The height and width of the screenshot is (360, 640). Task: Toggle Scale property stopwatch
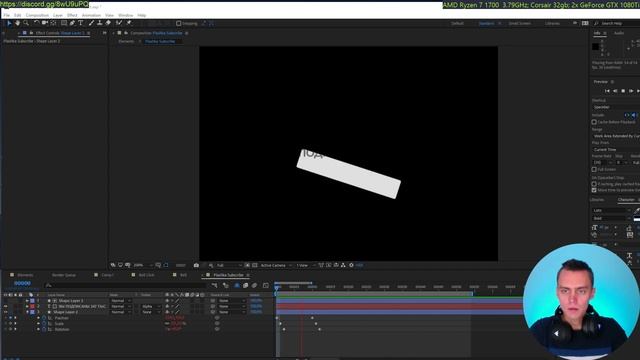click(44, 324)
